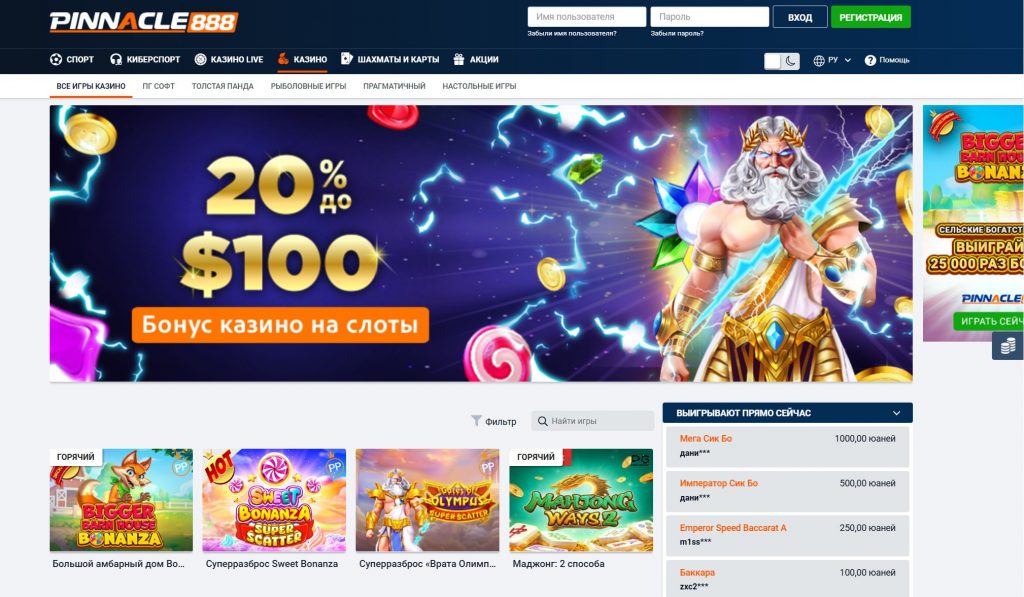Click the game search field

click(592, 421)
